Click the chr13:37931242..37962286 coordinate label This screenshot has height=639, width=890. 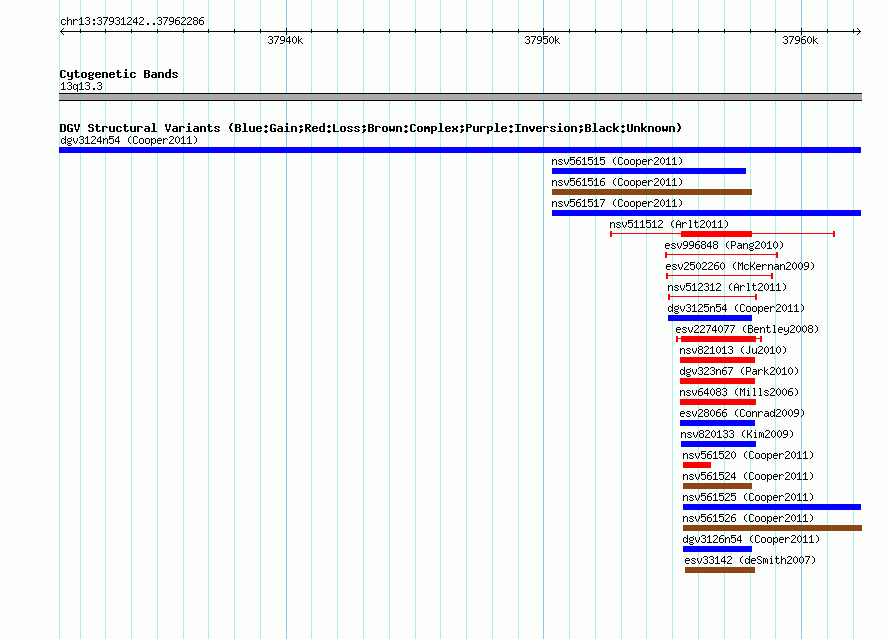coord(132,21)
